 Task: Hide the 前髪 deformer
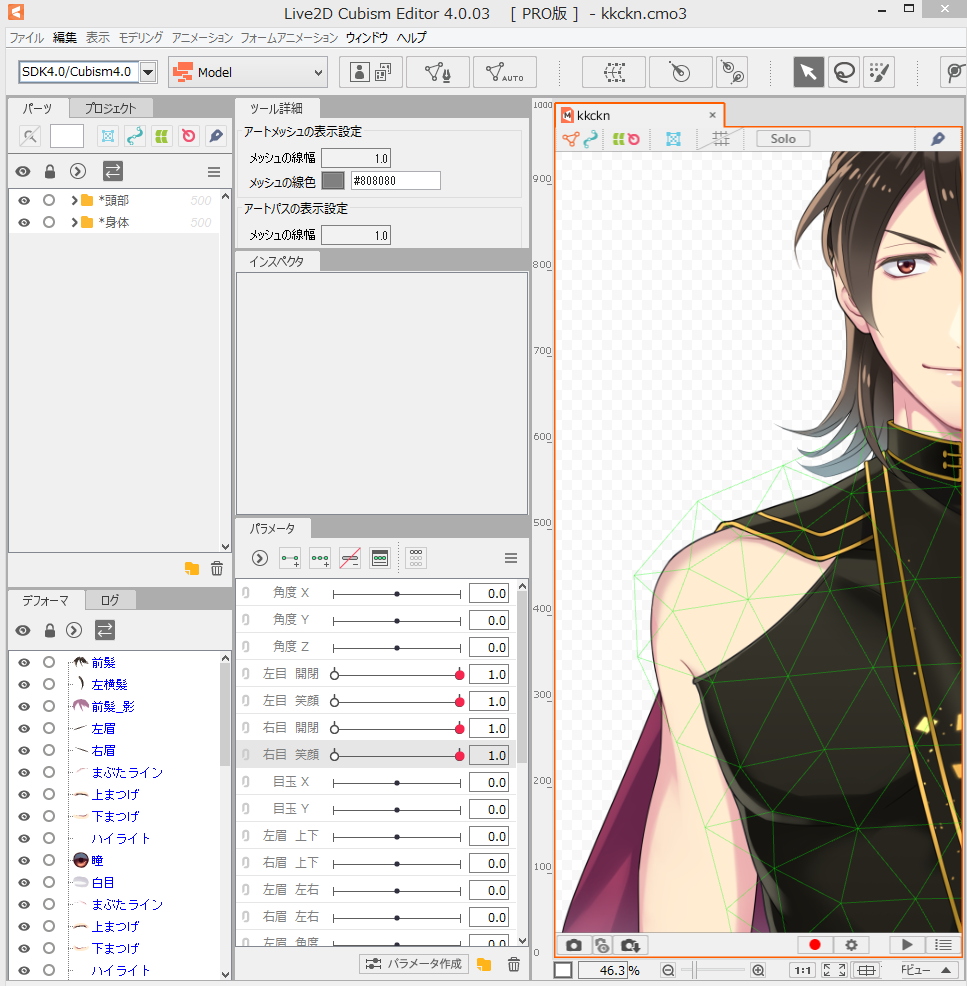click(x=24, y=663)
